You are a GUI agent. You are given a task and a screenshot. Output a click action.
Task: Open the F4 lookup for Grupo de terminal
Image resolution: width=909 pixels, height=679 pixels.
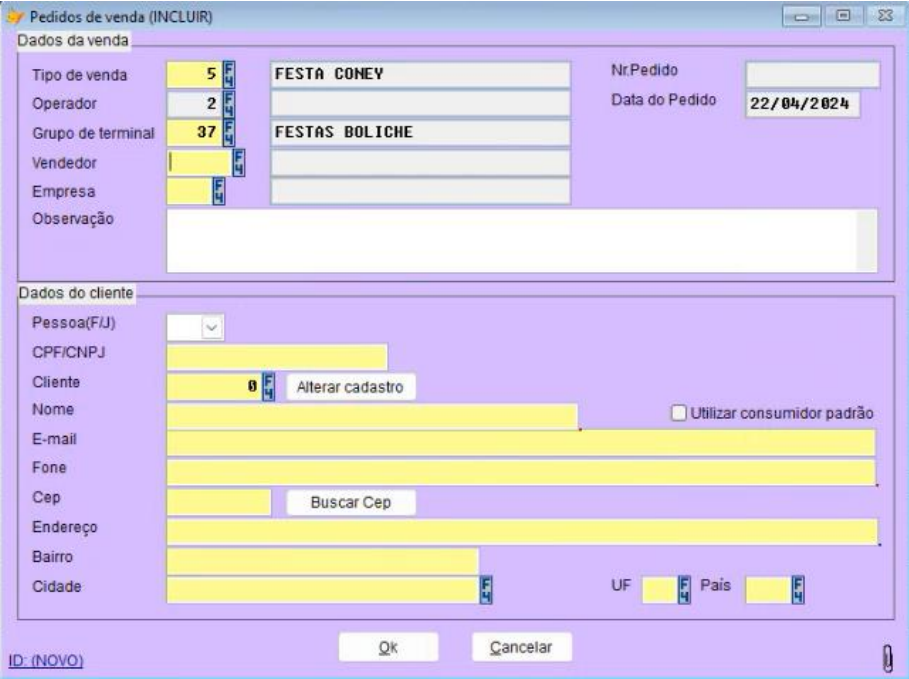coord(227,133)
